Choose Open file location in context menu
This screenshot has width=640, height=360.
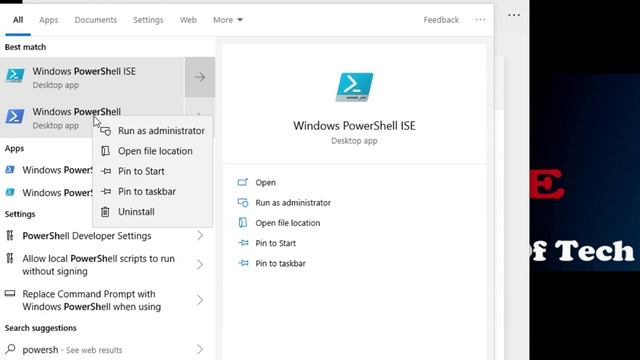(x=152, y=151)
